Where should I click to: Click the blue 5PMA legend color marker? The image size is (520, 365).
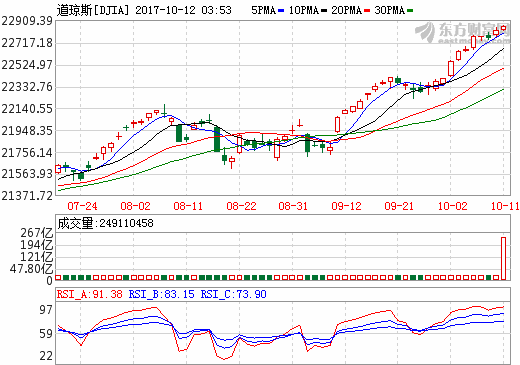[281, 11]
